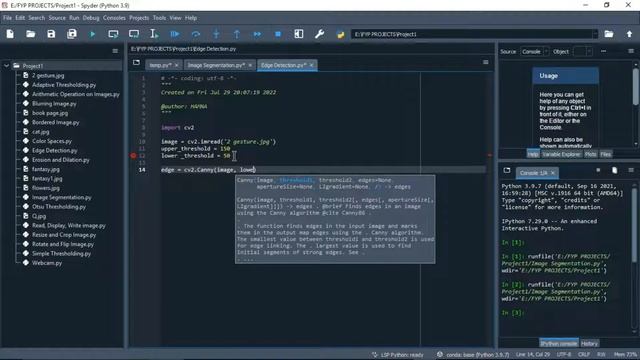This screenshot has height=360, width=640.
Task: Open the Source menu
Action: [x=57, y=18]
